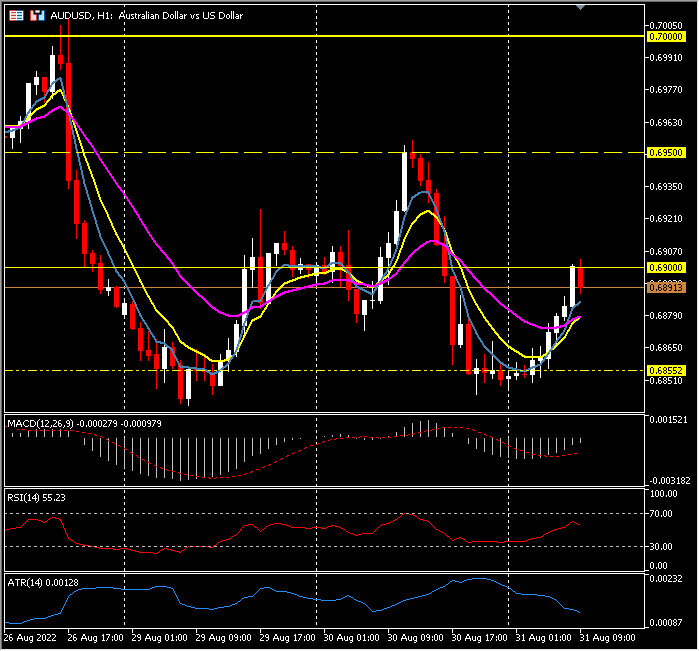
Task: Click the AUDUSD, H1 chart title
Action: click(144, 16)
